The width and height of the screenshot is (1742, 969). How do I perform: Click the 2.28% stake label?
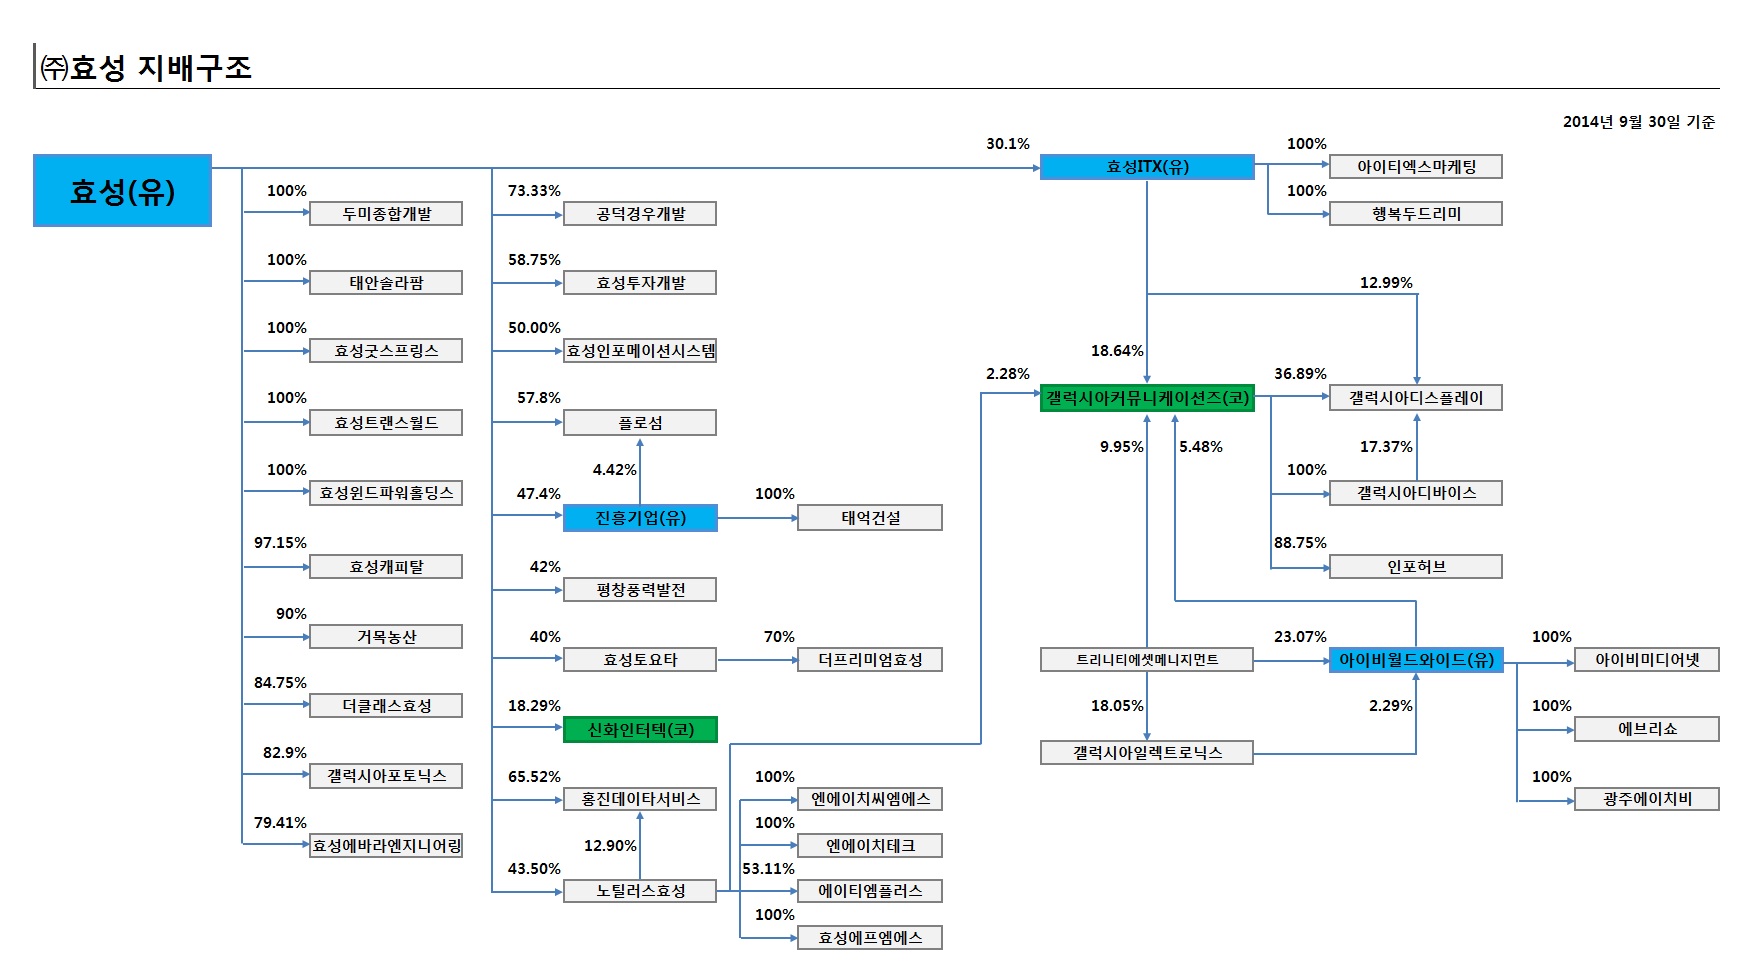pos(1008,374)
